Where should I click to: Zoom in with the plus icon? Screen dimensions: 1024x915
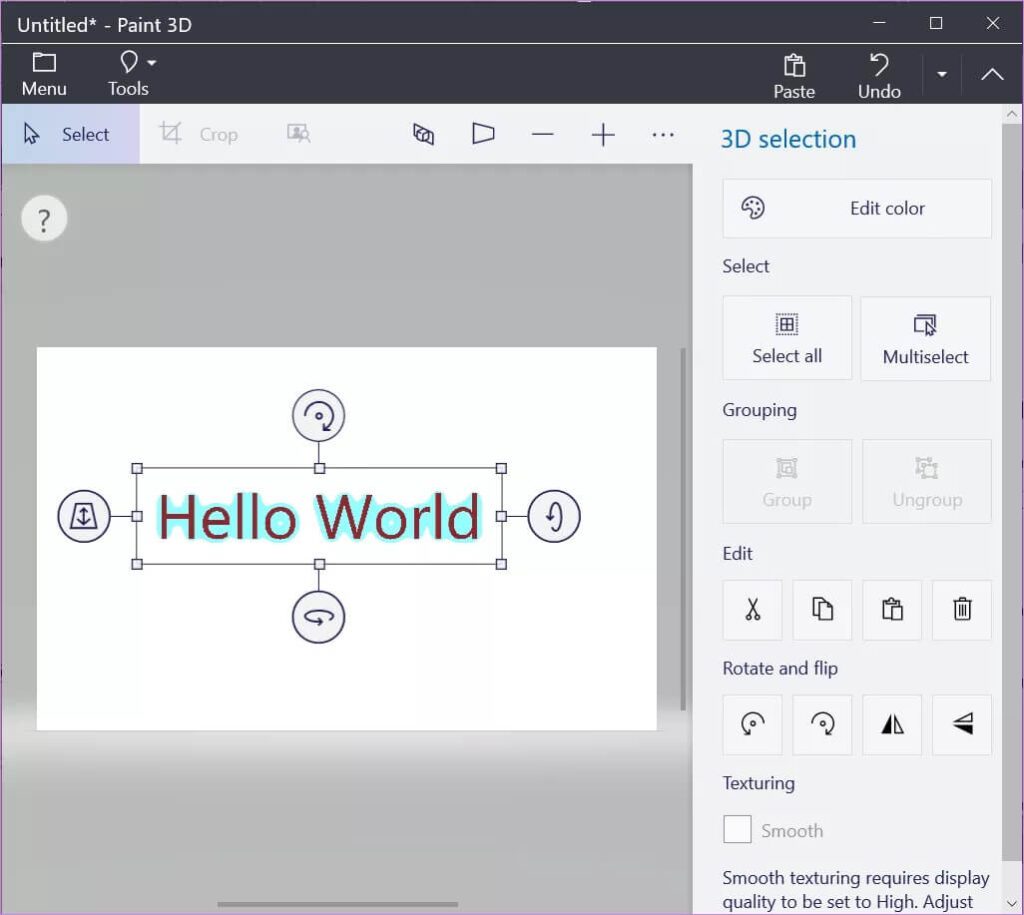(603, 133)
